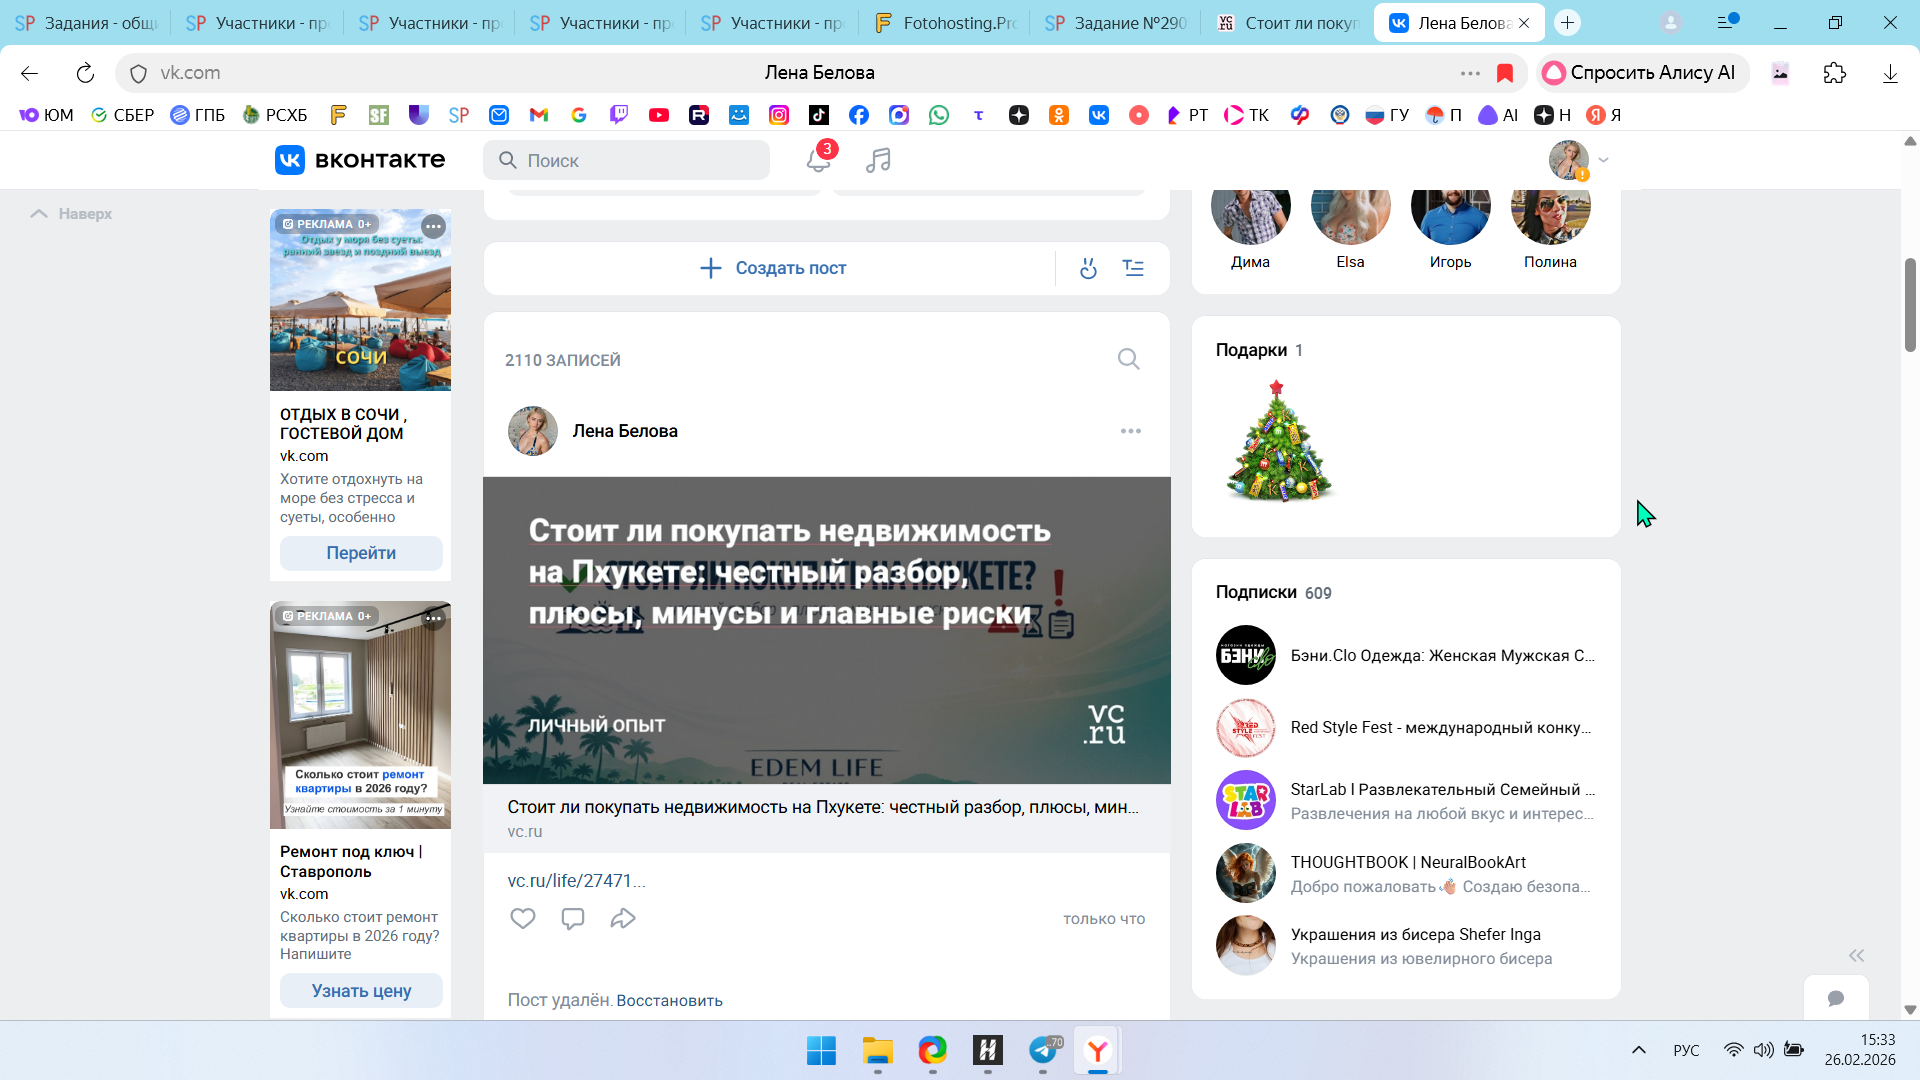Search wall posts with magnifier icon

click(1128, 359)
